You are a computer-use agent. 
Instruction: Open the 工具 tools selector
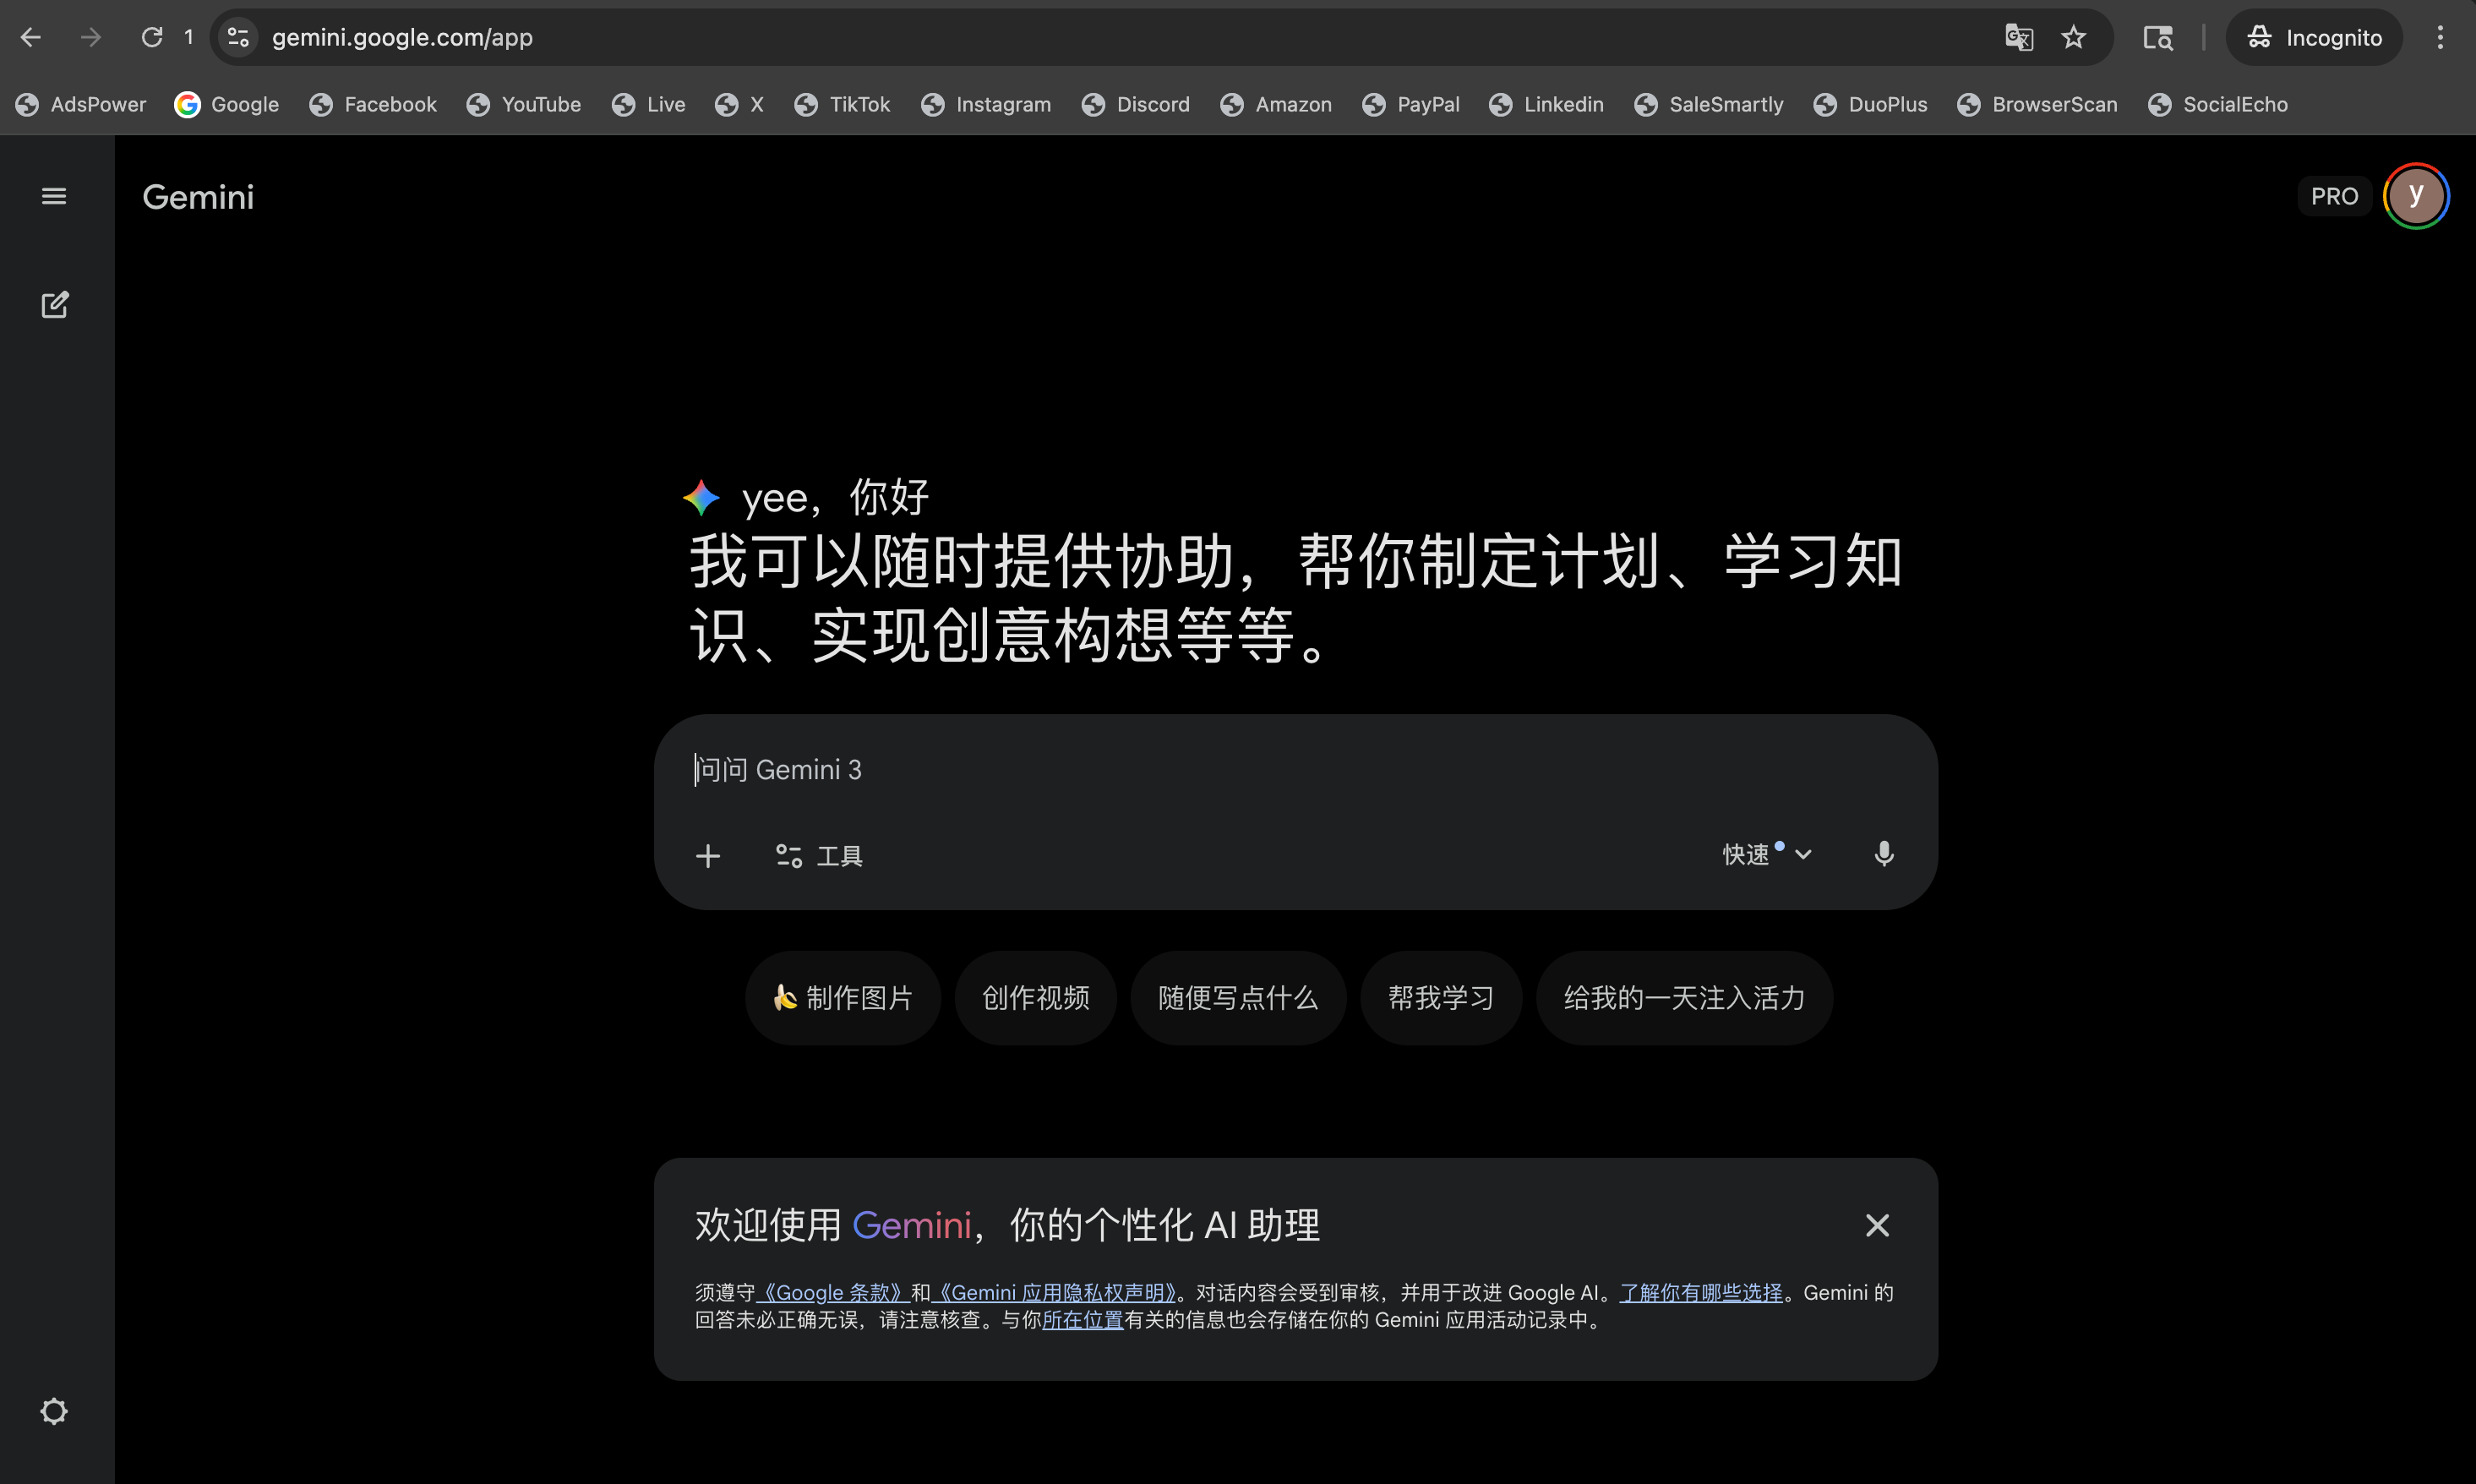click(x=818, y=855)
